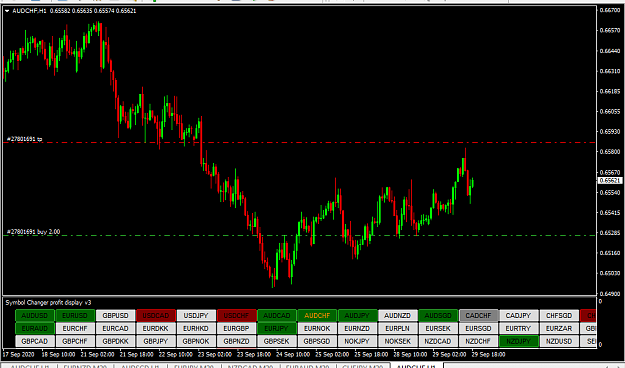This screenshot has width=625, height=368.
Task: Show the EURTRY chart
Action: coord(519,329)
